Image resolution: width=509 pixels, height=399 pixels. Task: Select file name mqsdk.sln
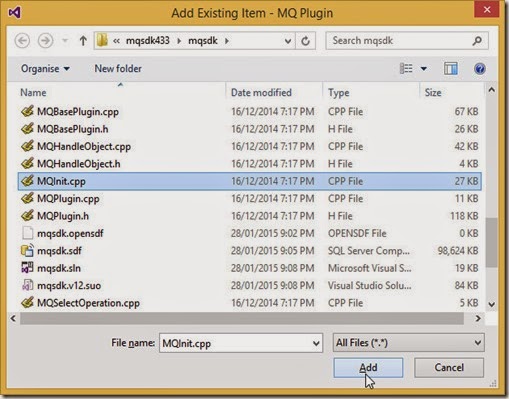coord(59,268)
